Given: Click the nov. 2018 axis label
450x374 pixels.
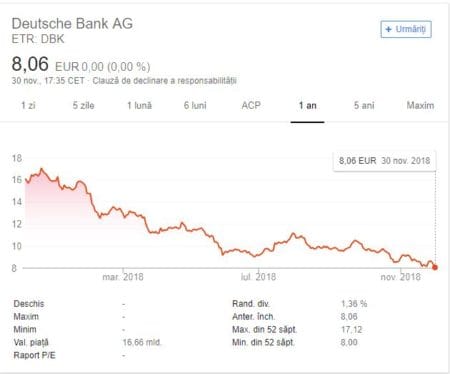Looking at the screenshot, I should click(401, 277).
